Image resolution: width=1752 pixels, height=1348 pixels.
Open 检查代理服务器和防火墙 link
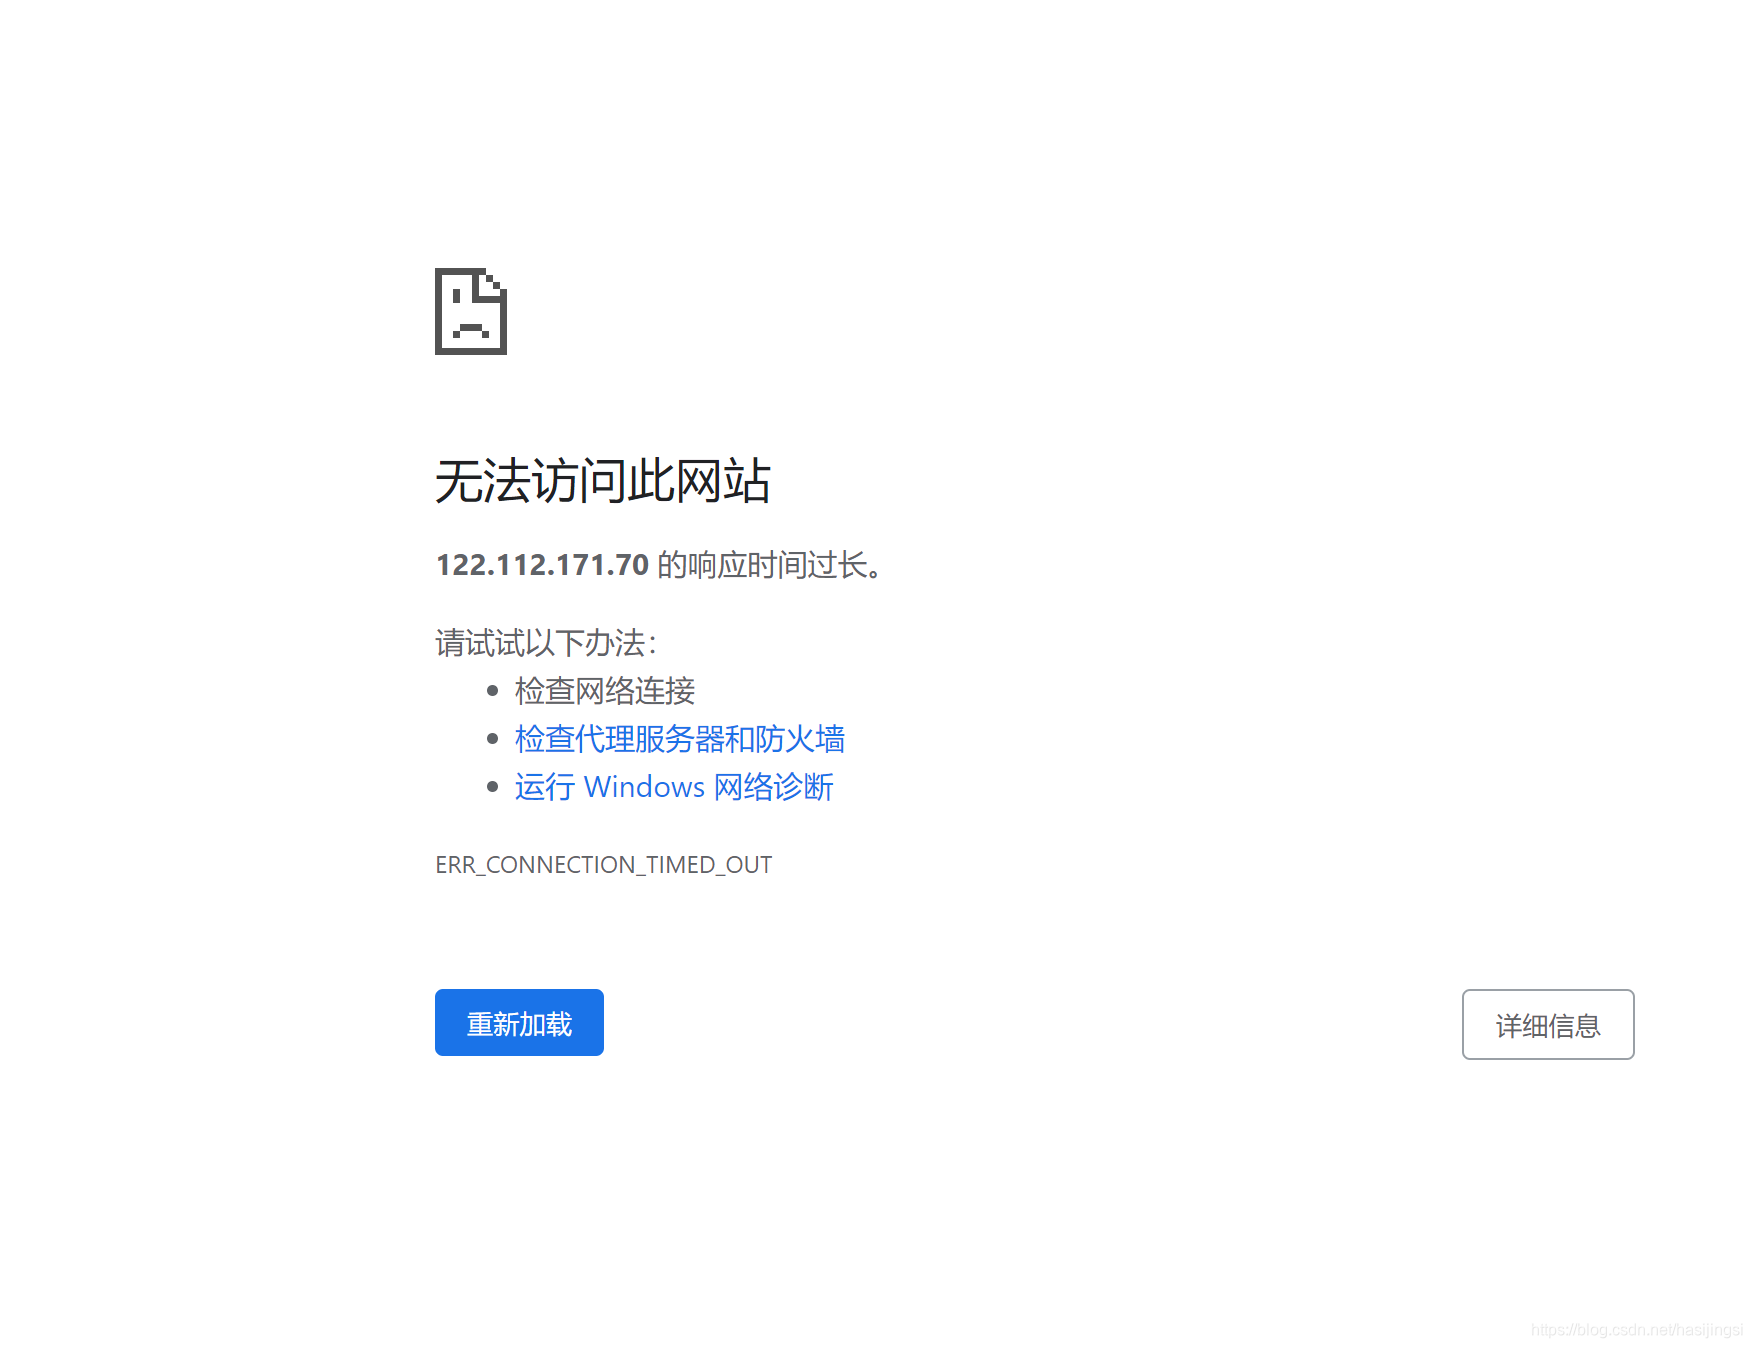(680, 739)
